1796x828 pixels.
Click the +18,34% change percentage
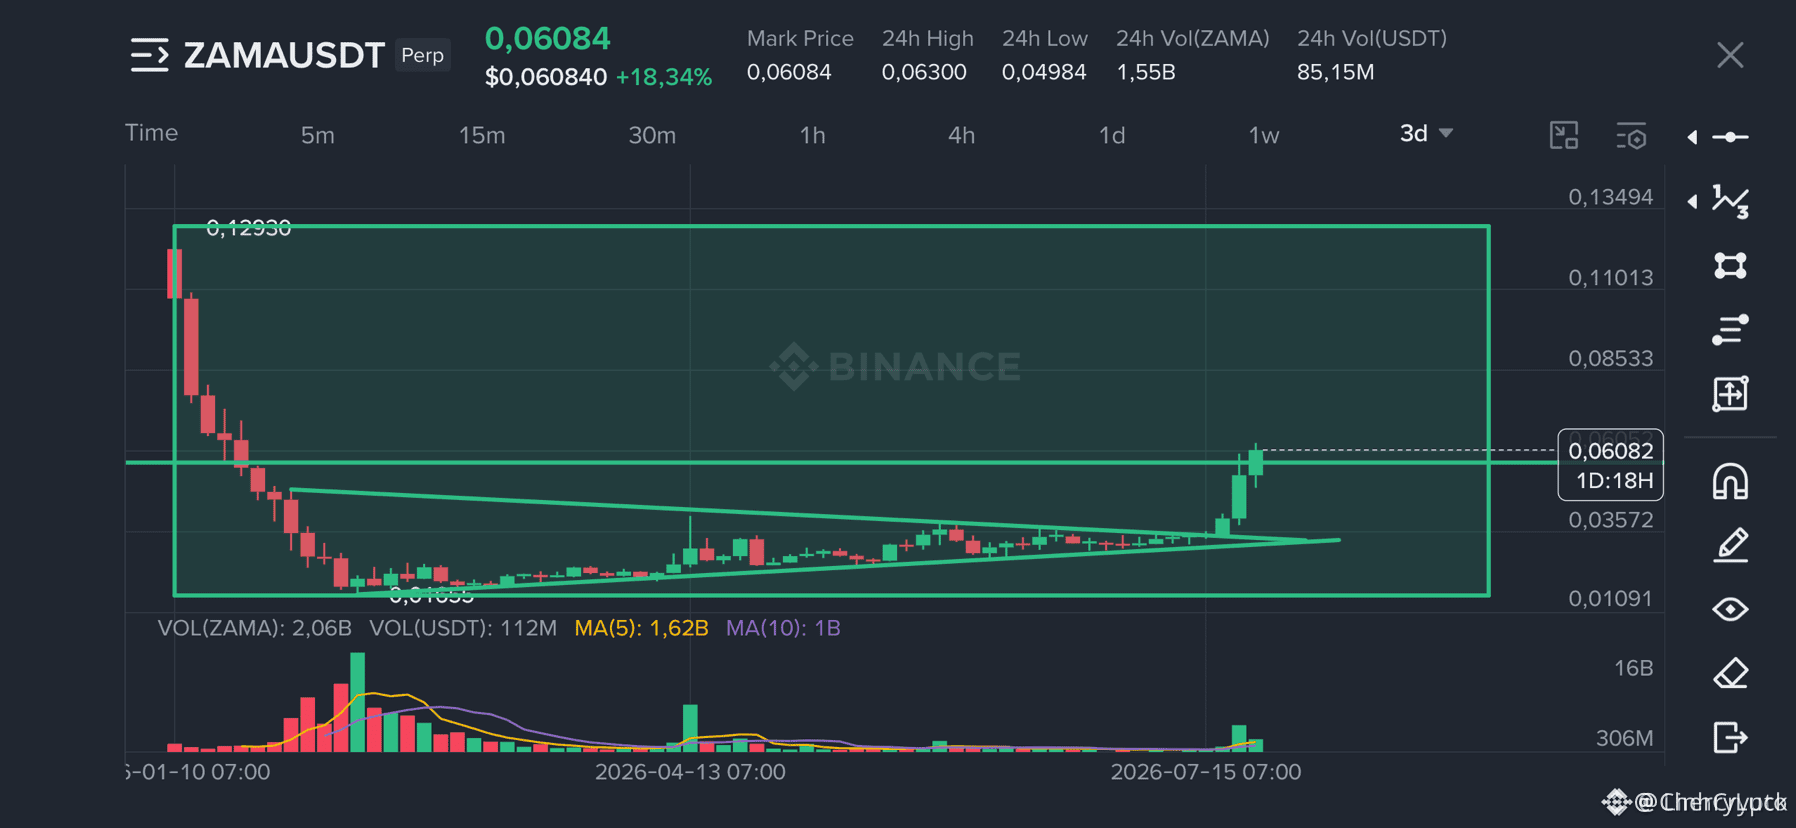[664, 77]
